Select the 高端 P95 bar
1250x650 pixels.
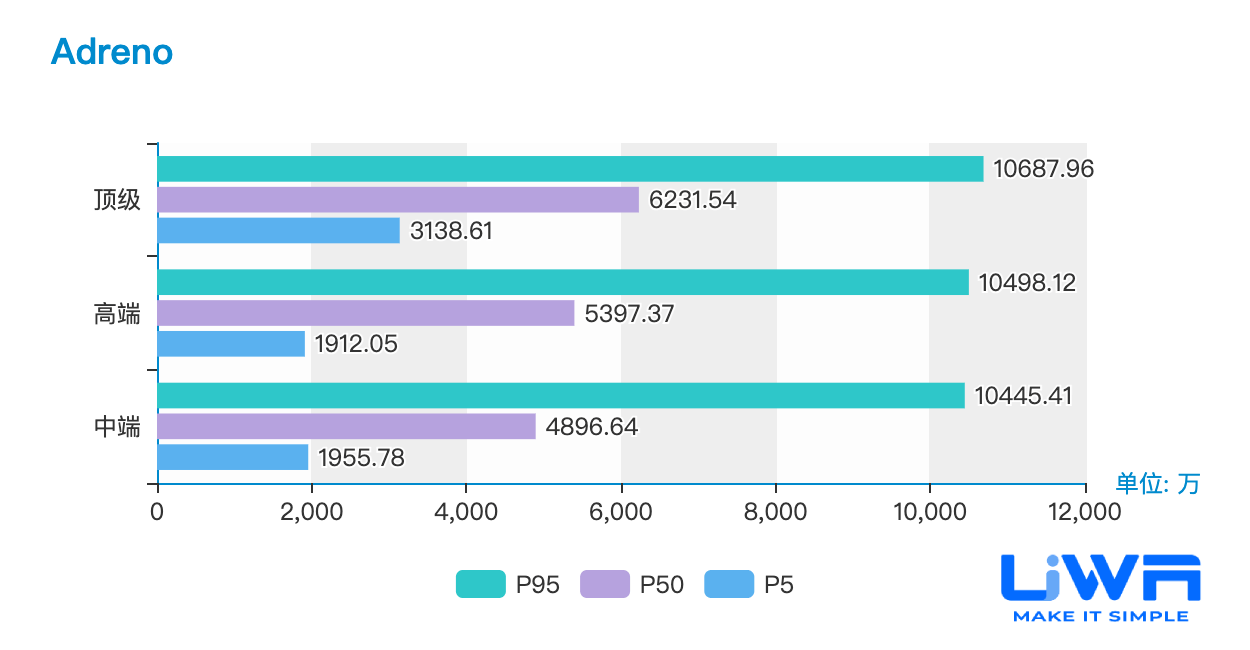pos(563,282)
